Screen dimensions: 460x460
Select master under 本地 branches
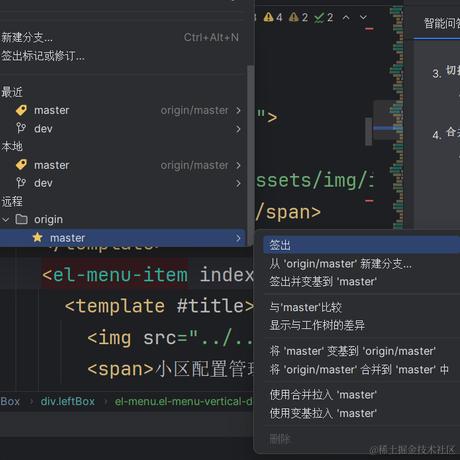pyautogui.click(x=123, y=165)
